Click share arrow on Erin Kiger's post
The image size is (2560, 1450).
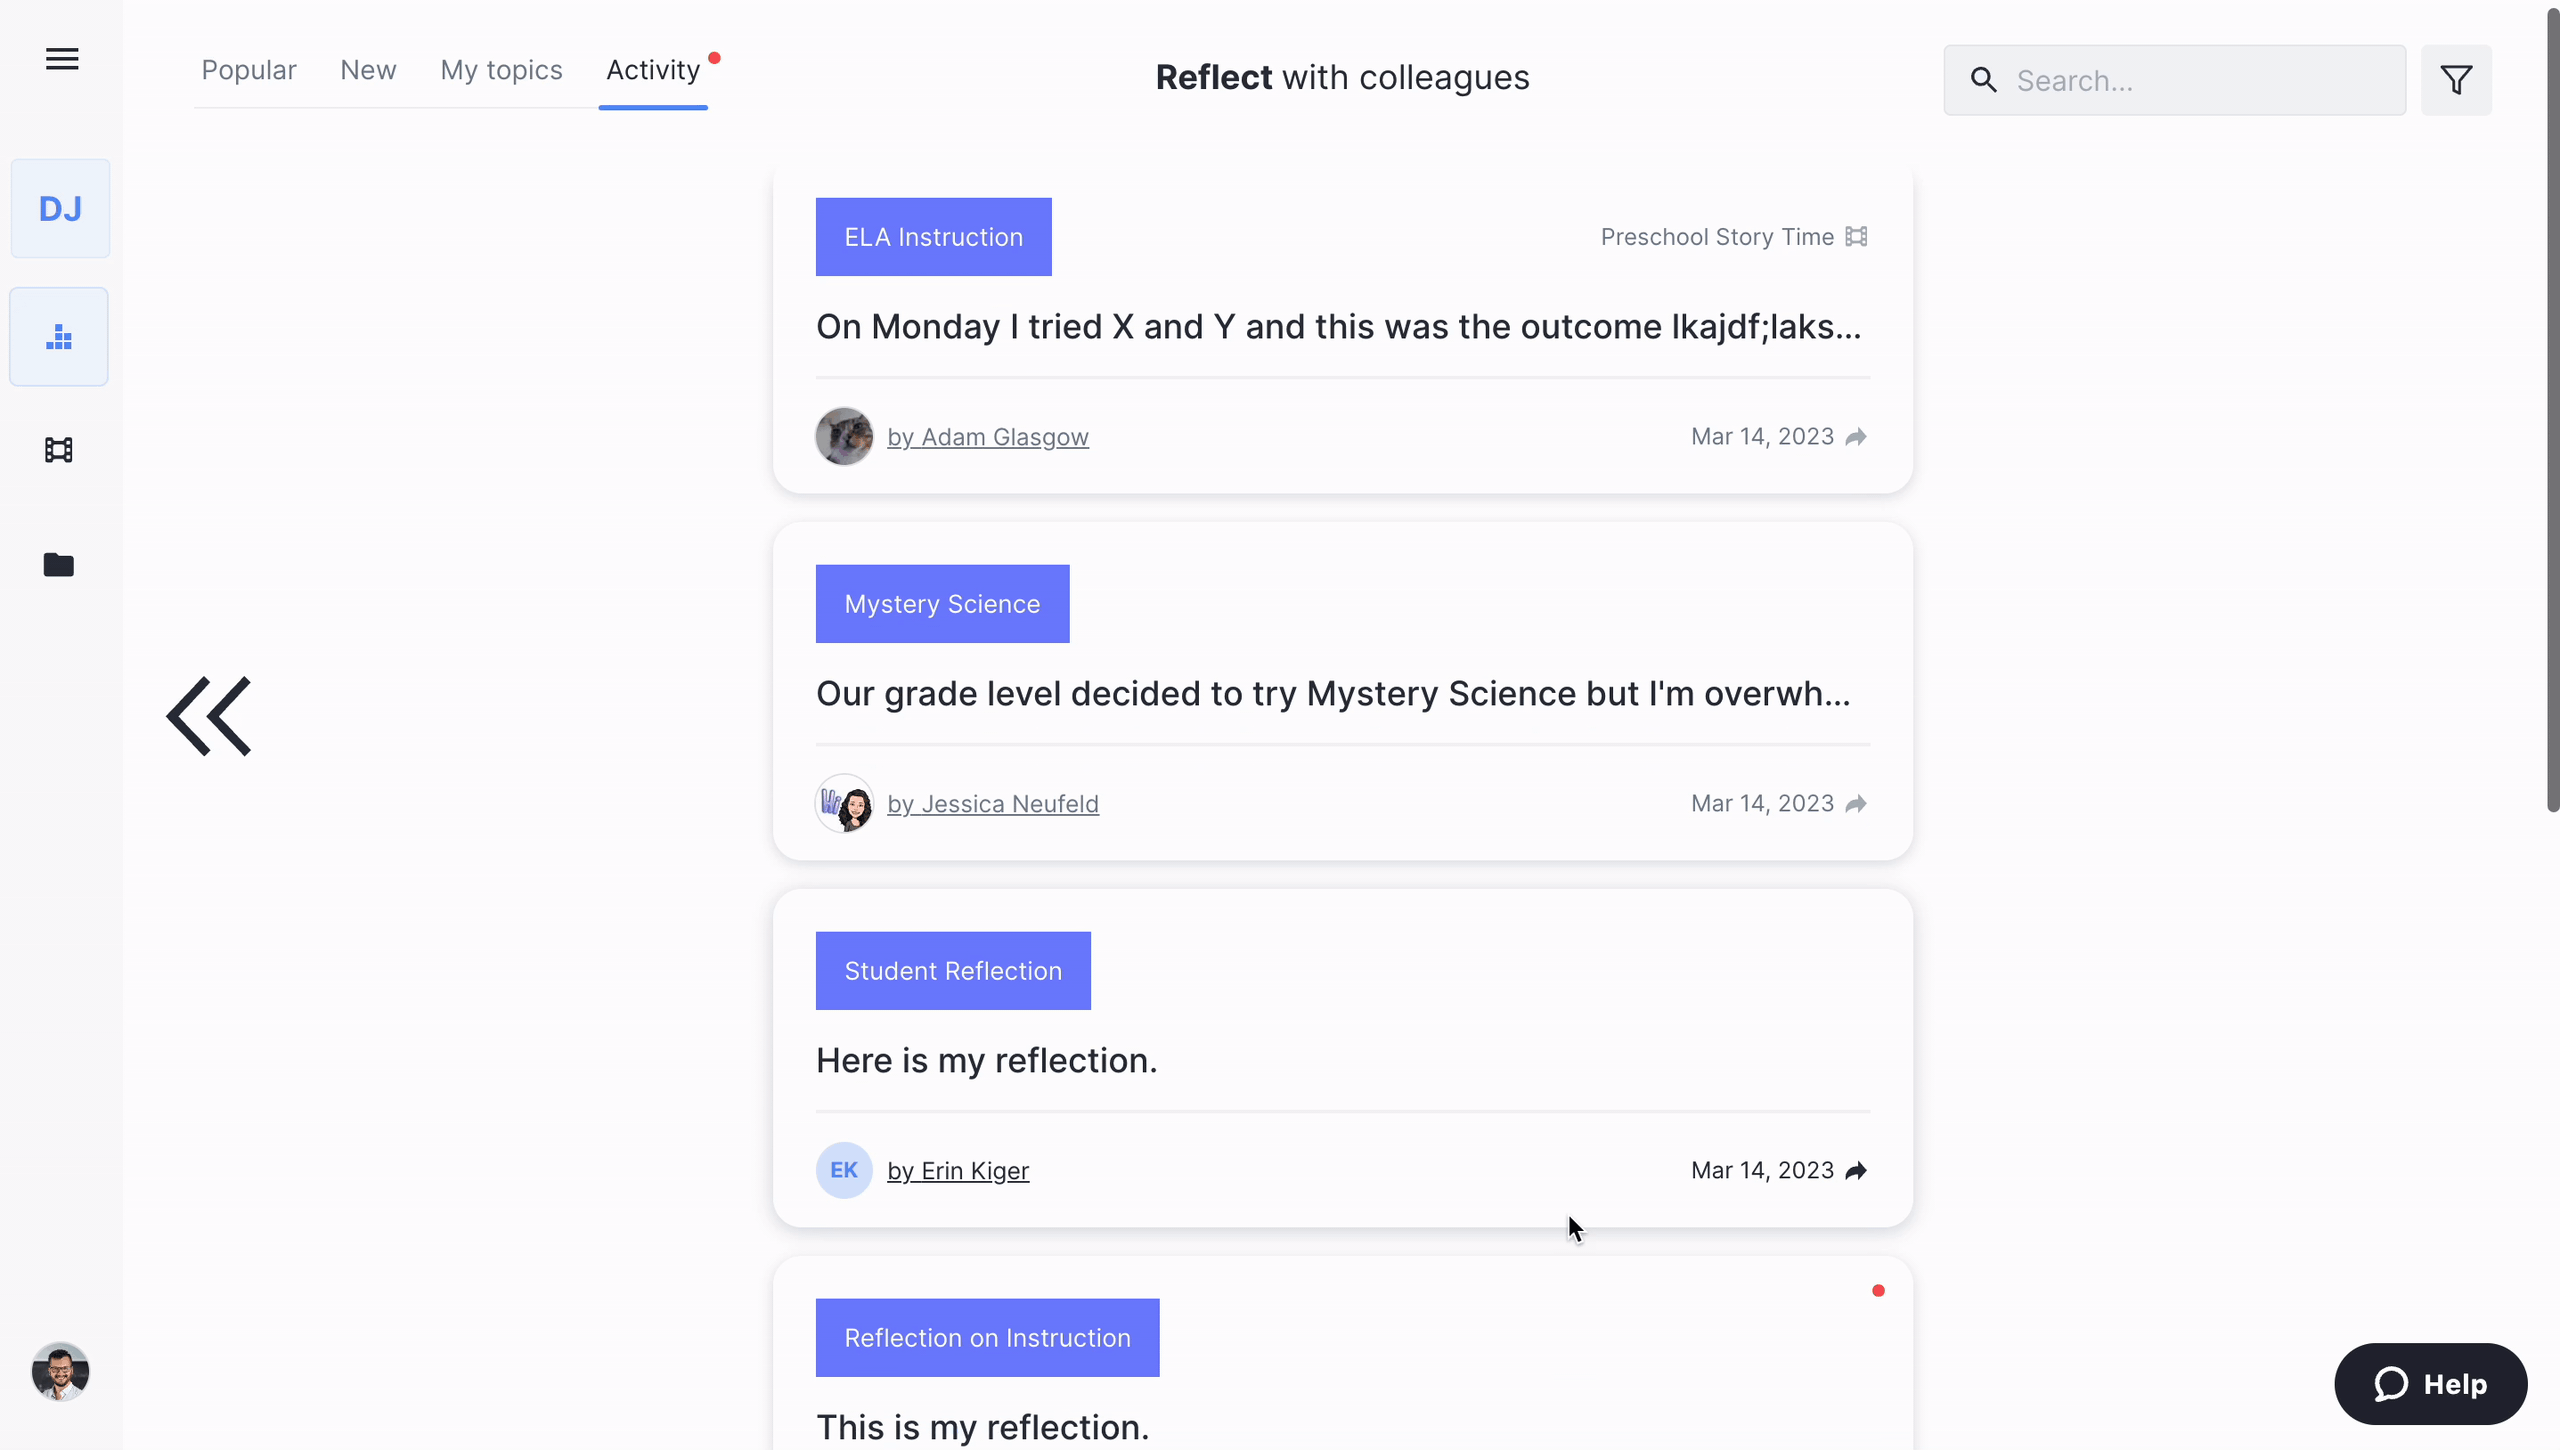point(1856,1171)
